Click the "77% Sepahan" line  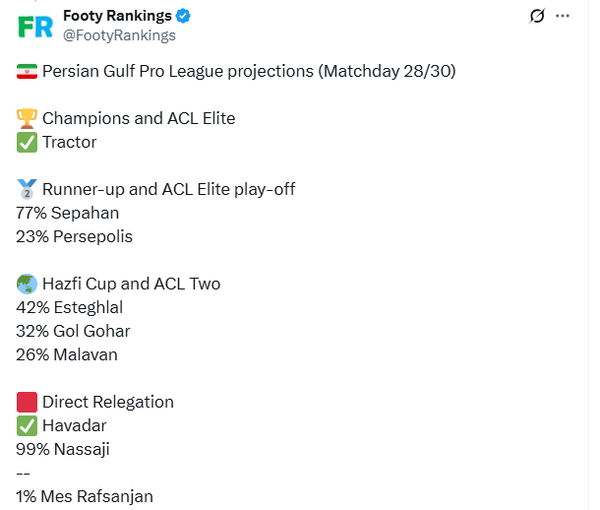[68, 213]
